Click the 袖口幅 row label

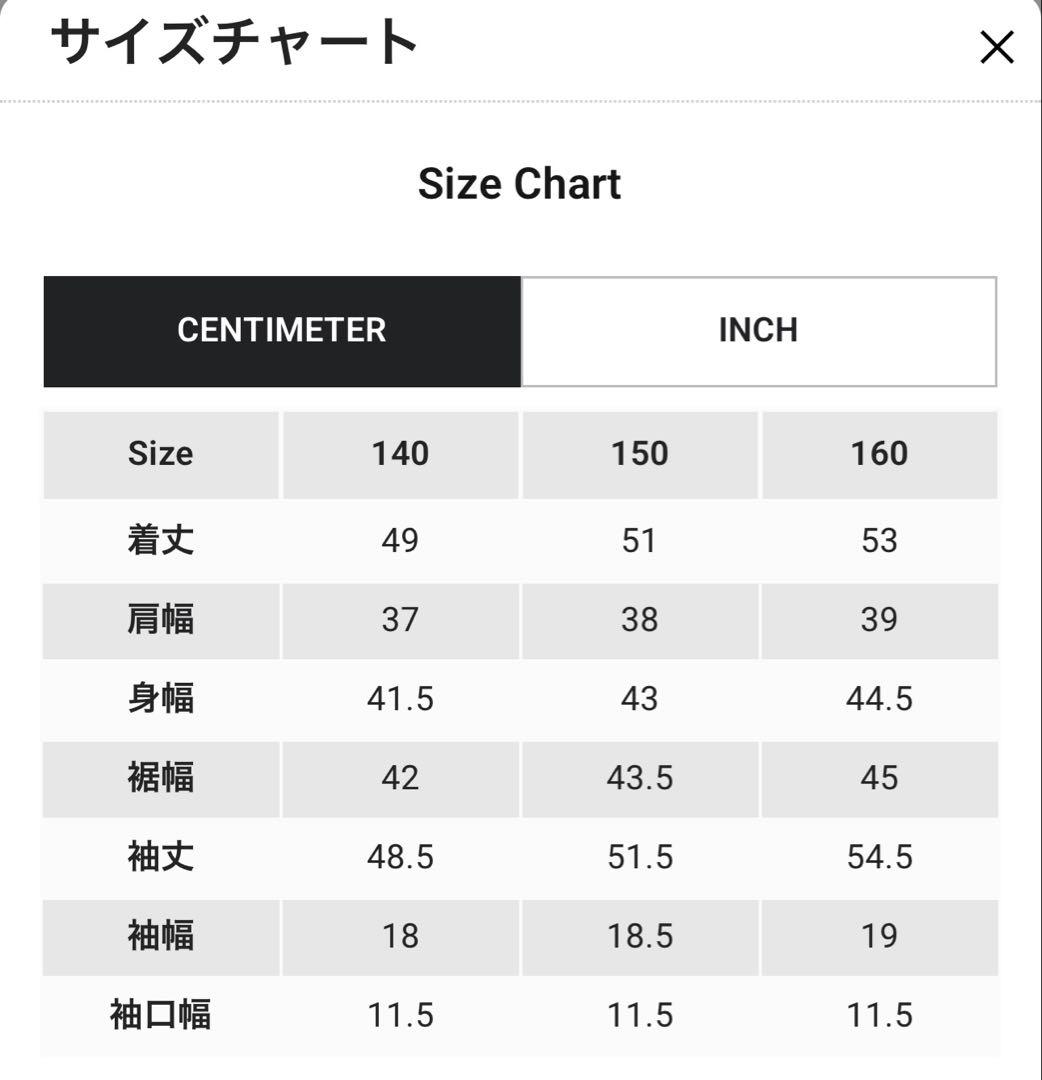click(x=161, y=1016)
